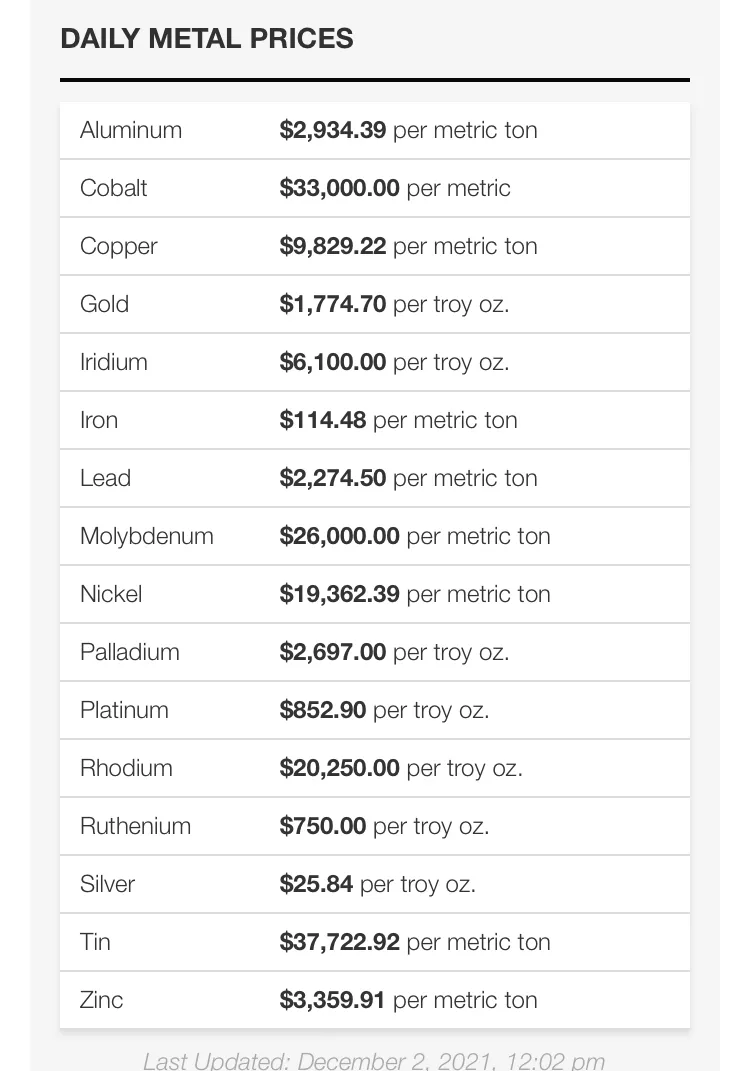The height and width of the screenshot is (1071, 750).
Task: Click the Platinum row label
Action: [x=124, y=710]
